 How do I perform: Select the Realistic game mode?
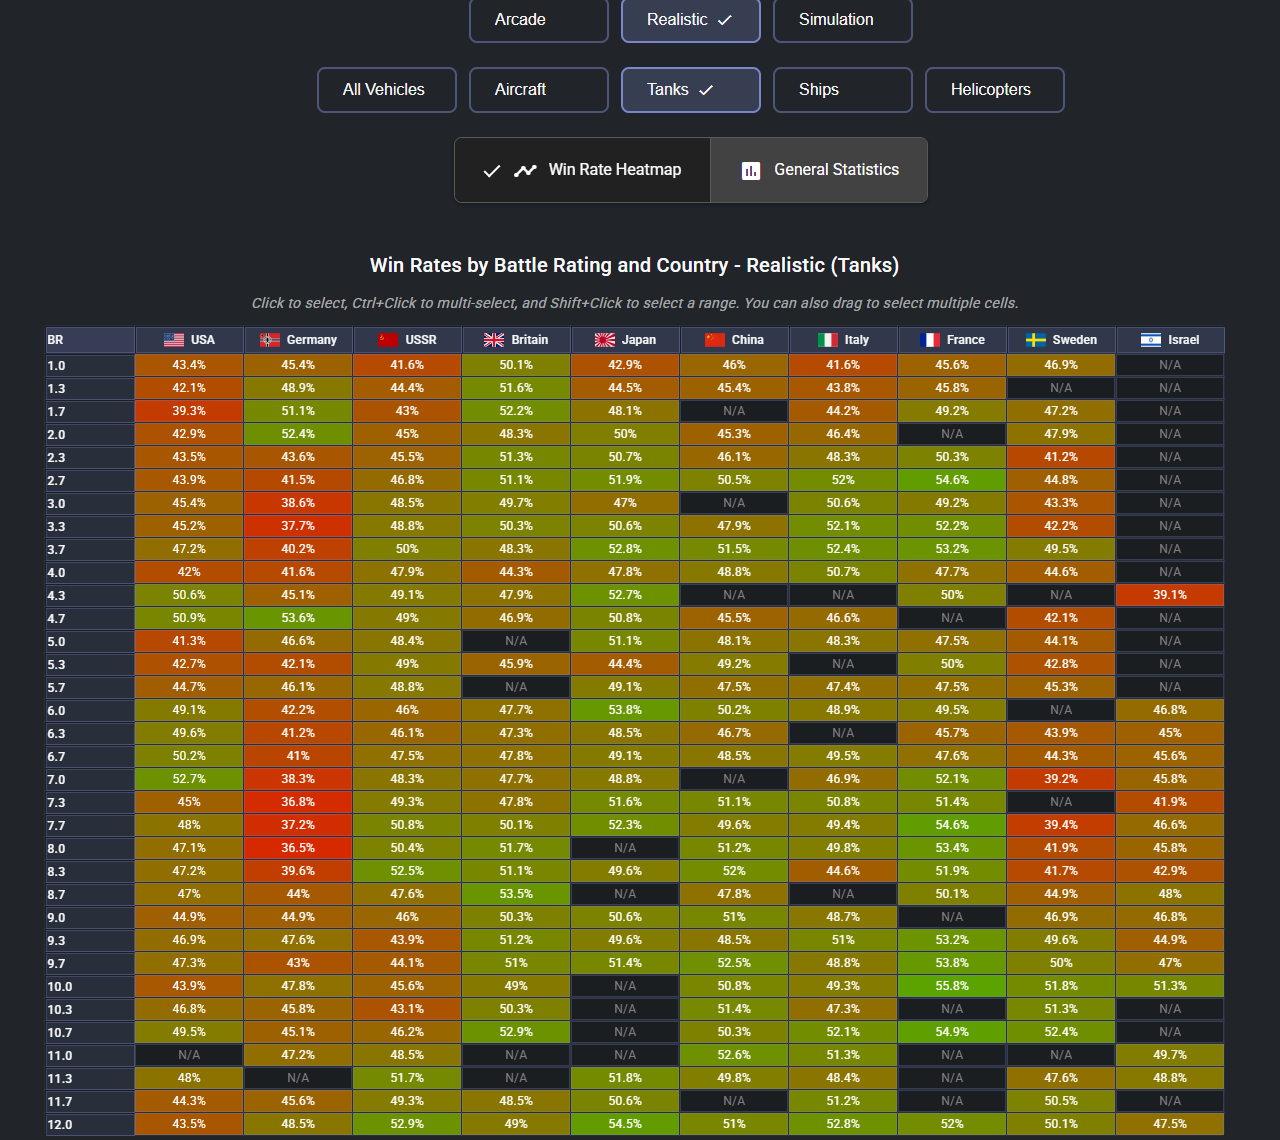click(x=691, y=20)
